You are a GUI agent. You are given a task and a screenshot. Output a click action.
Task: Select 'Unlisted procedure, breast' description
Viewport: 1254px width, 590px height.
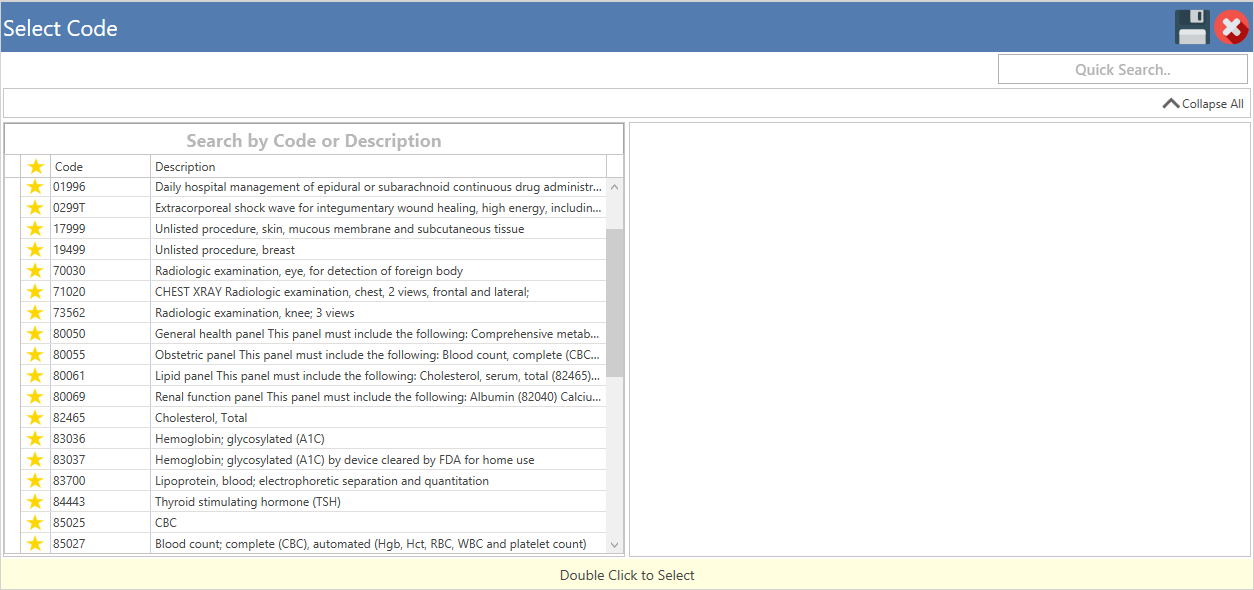tap(378, 250)
